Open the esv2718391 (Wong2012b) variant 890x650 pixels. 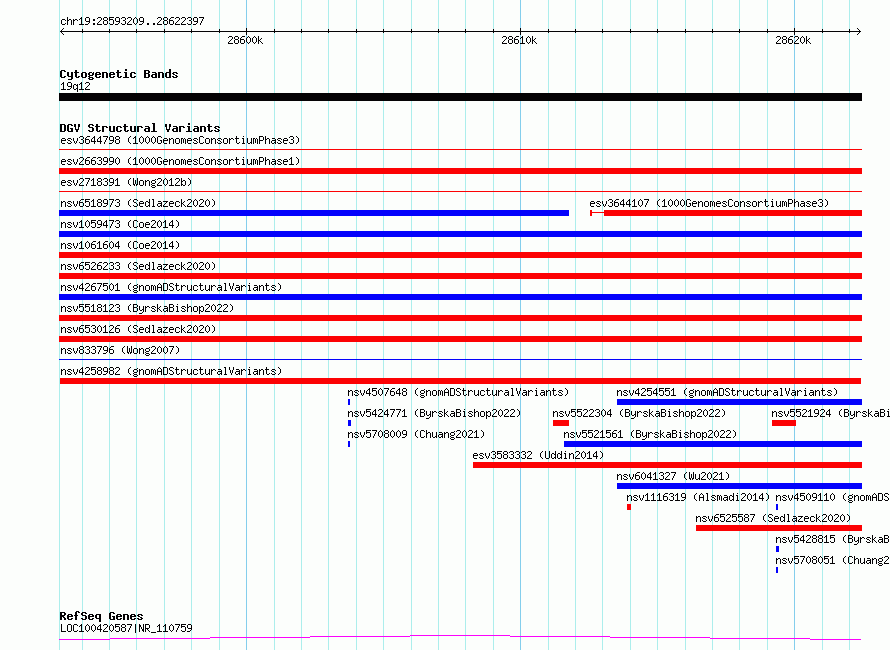[126, 182]
